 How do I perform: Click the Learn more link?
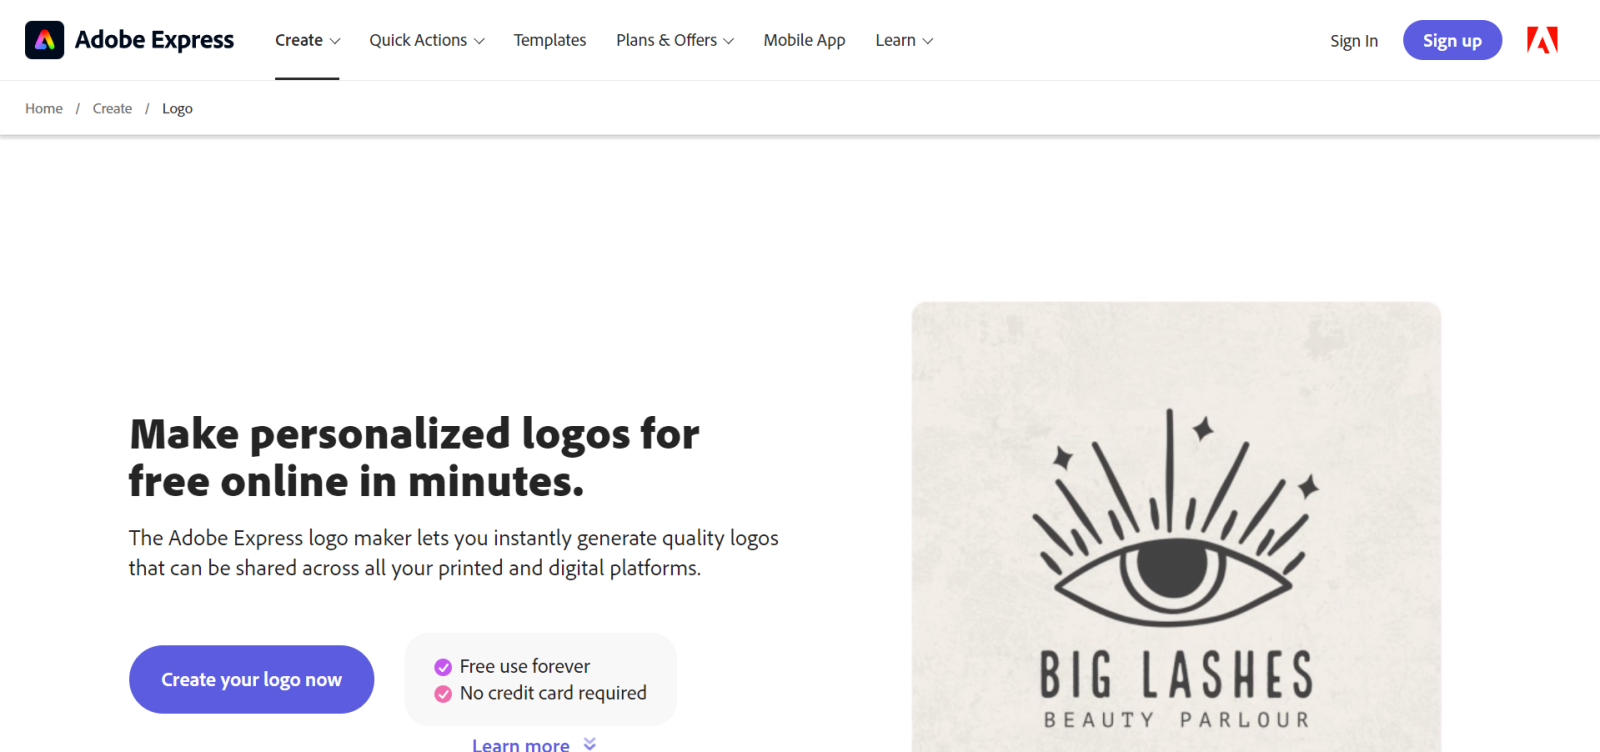pos(520,744)
